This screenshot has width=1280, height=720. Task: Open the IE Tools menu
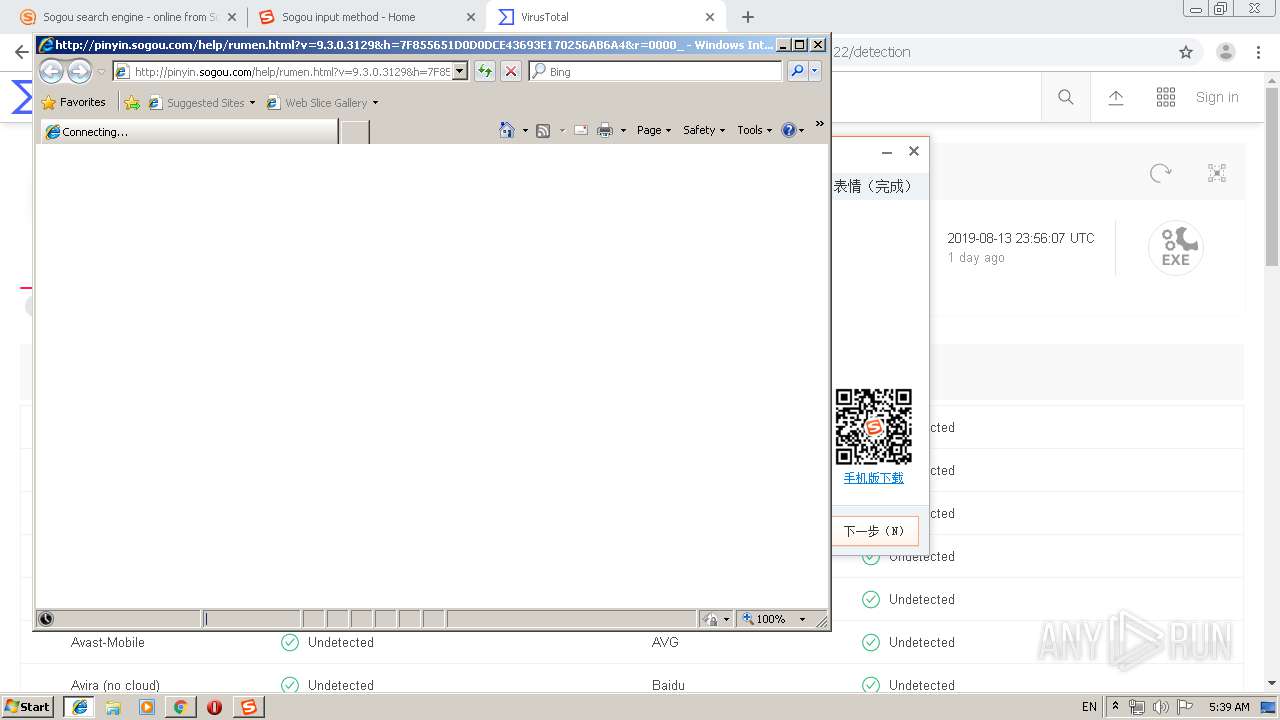point(755,130)
